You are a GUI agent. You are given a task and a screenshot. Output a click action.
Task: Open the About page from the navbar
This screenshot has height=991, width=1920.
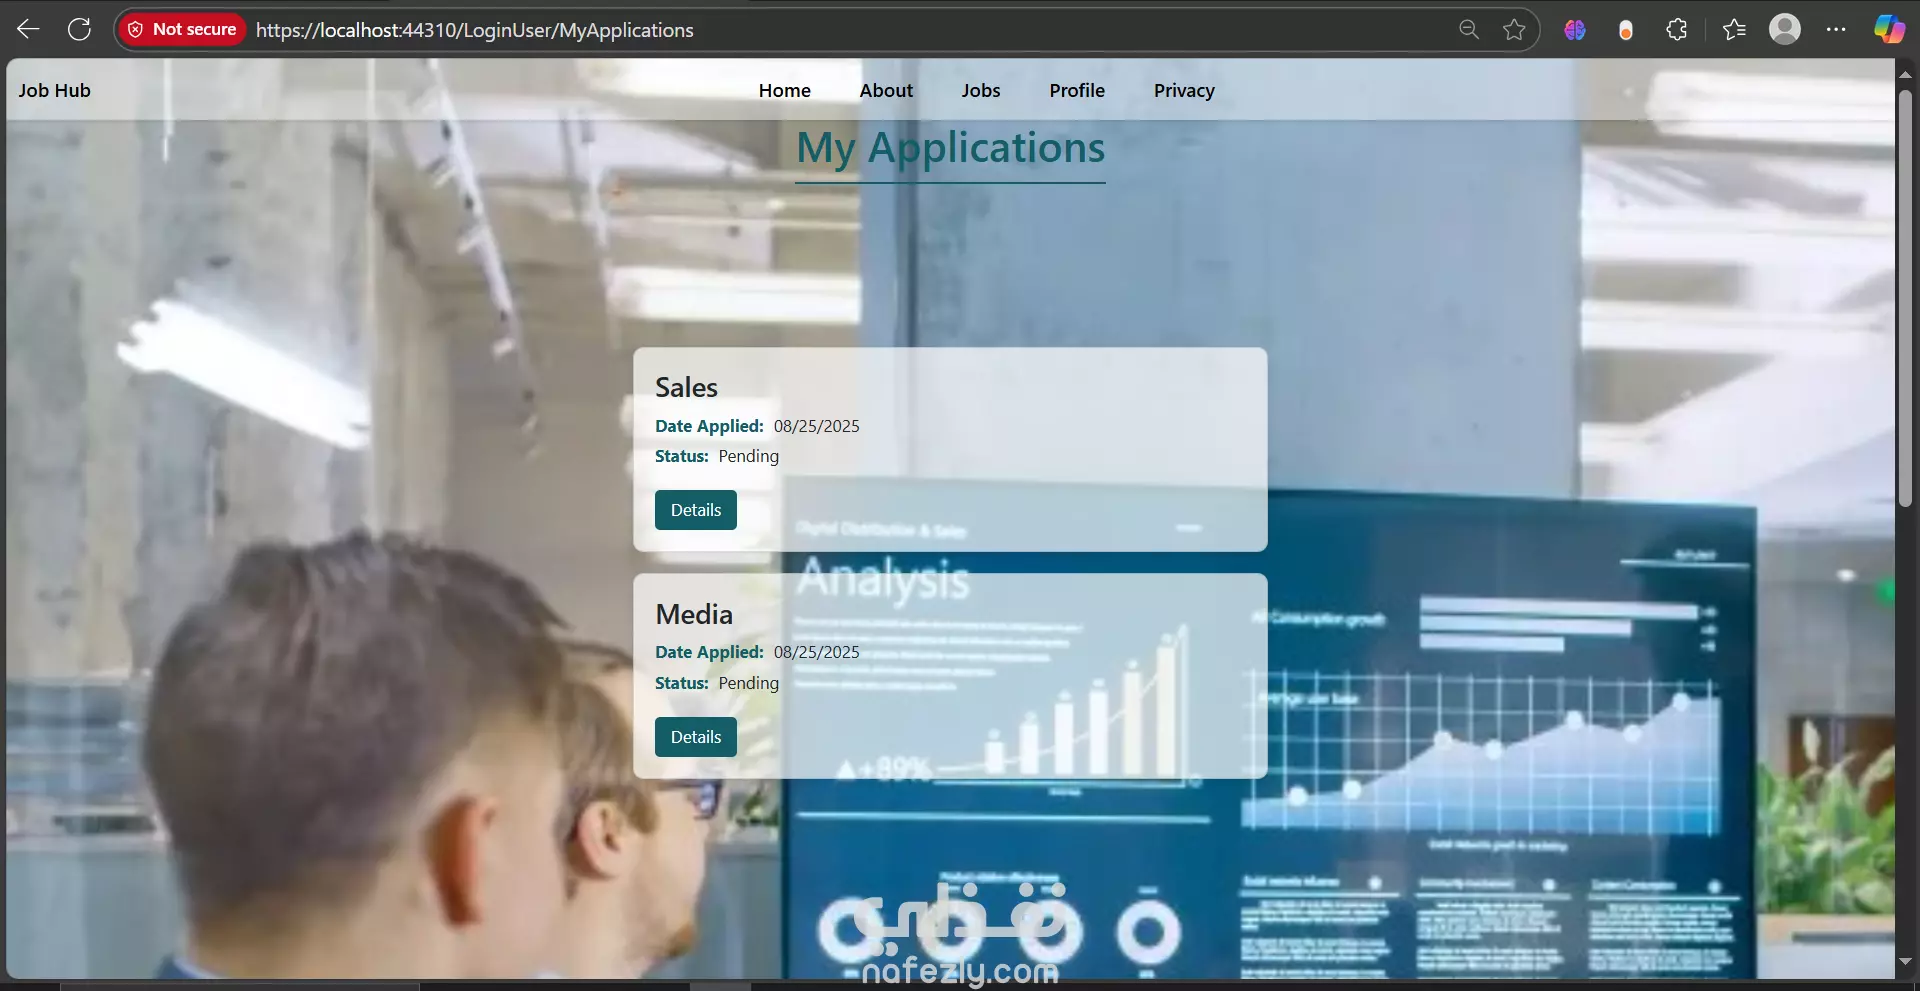886,90
